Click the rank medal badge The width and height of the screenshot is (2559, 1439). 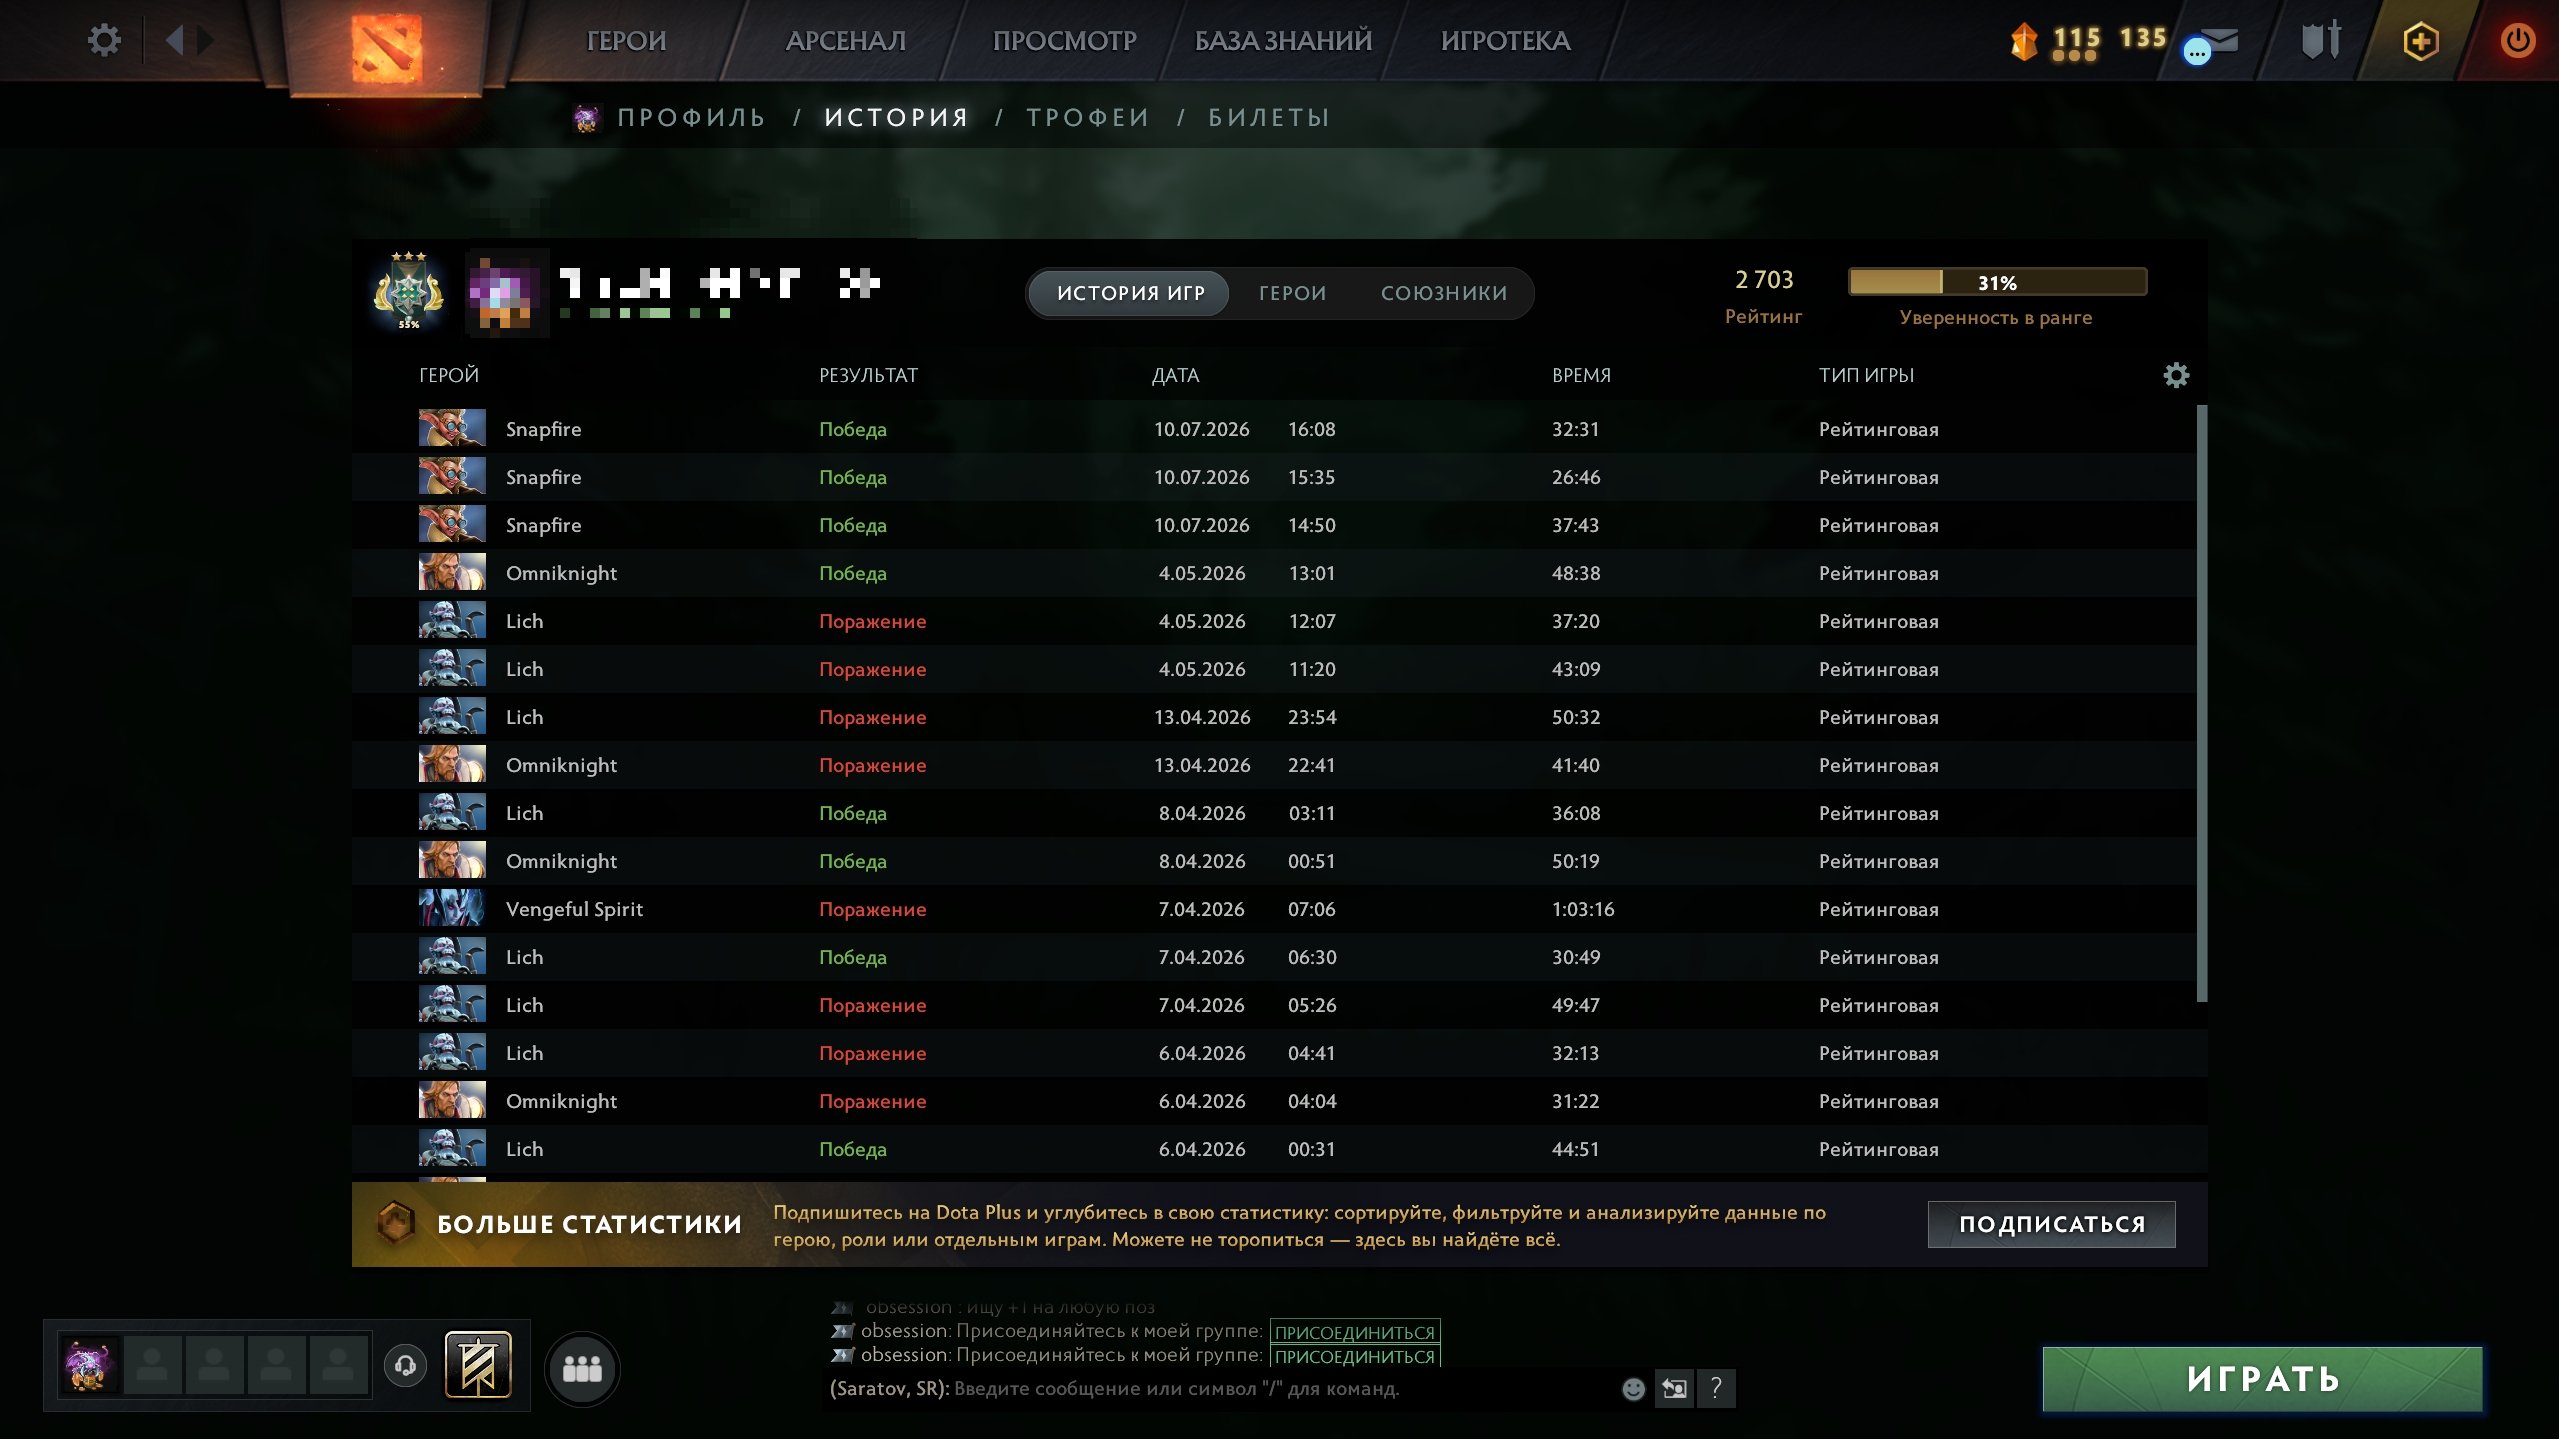tap(408, 291)
